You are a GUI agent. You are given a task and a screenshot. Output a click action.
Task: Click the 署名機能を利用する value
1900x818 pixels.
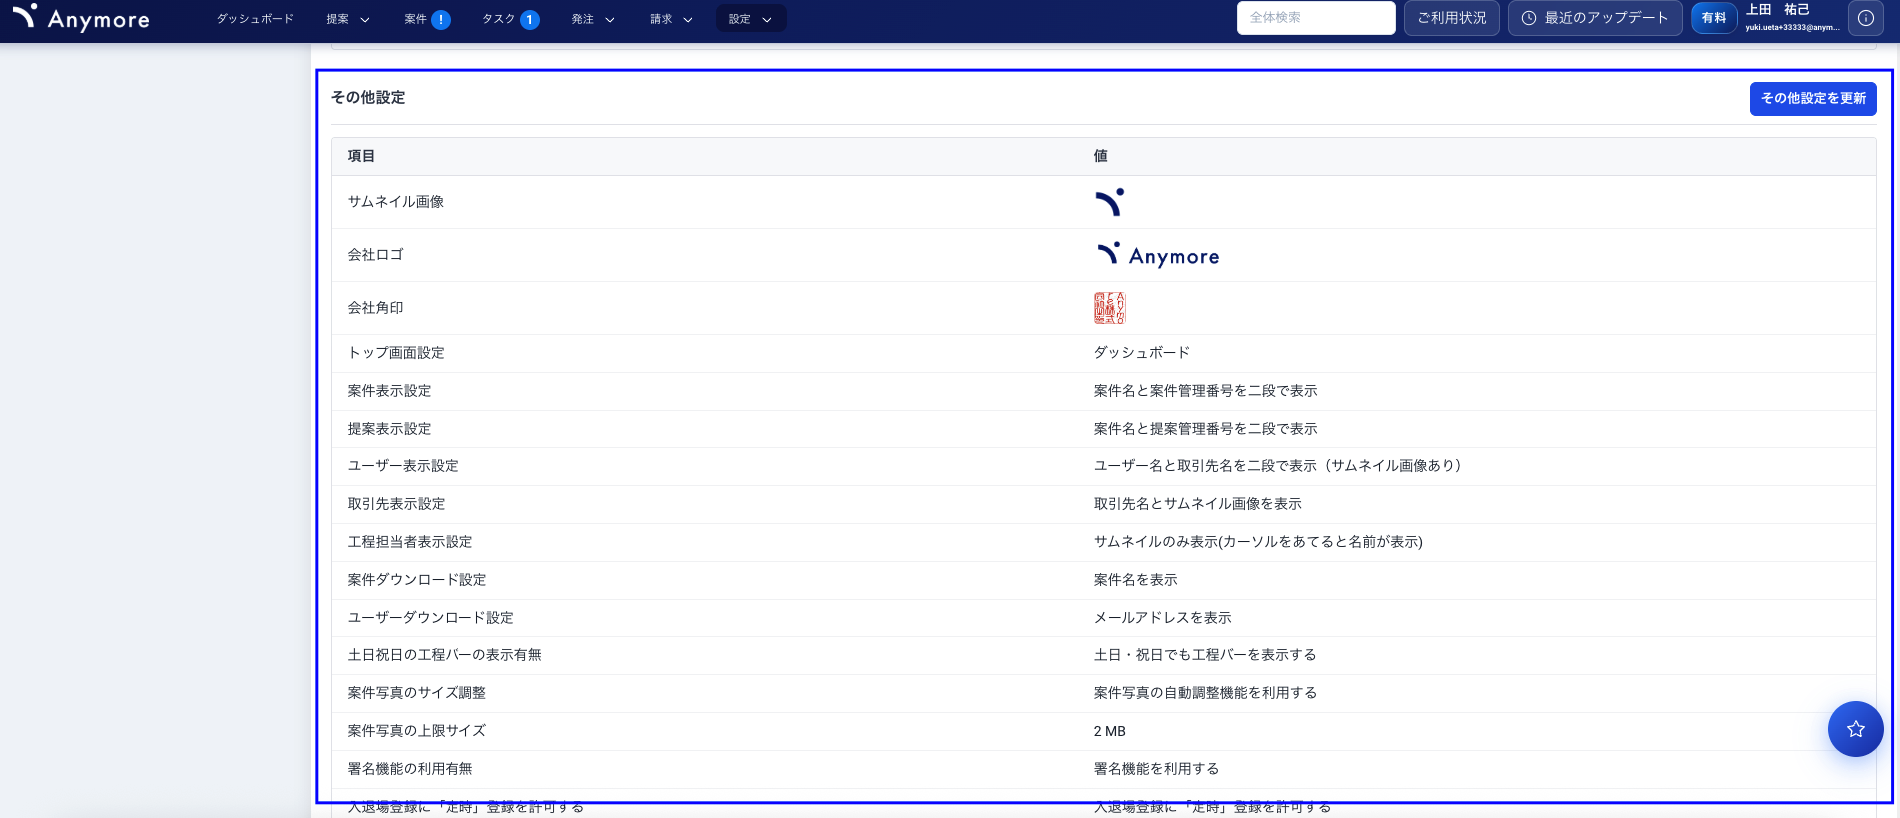coord(1156,769)
